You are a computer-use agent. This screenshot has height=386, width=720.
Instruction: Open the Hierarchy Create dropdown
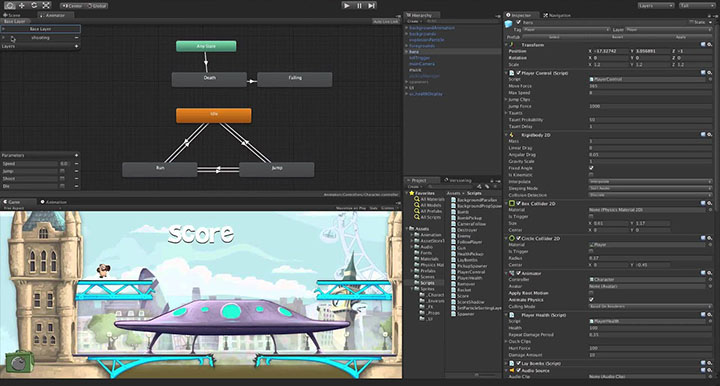point(413,22)
